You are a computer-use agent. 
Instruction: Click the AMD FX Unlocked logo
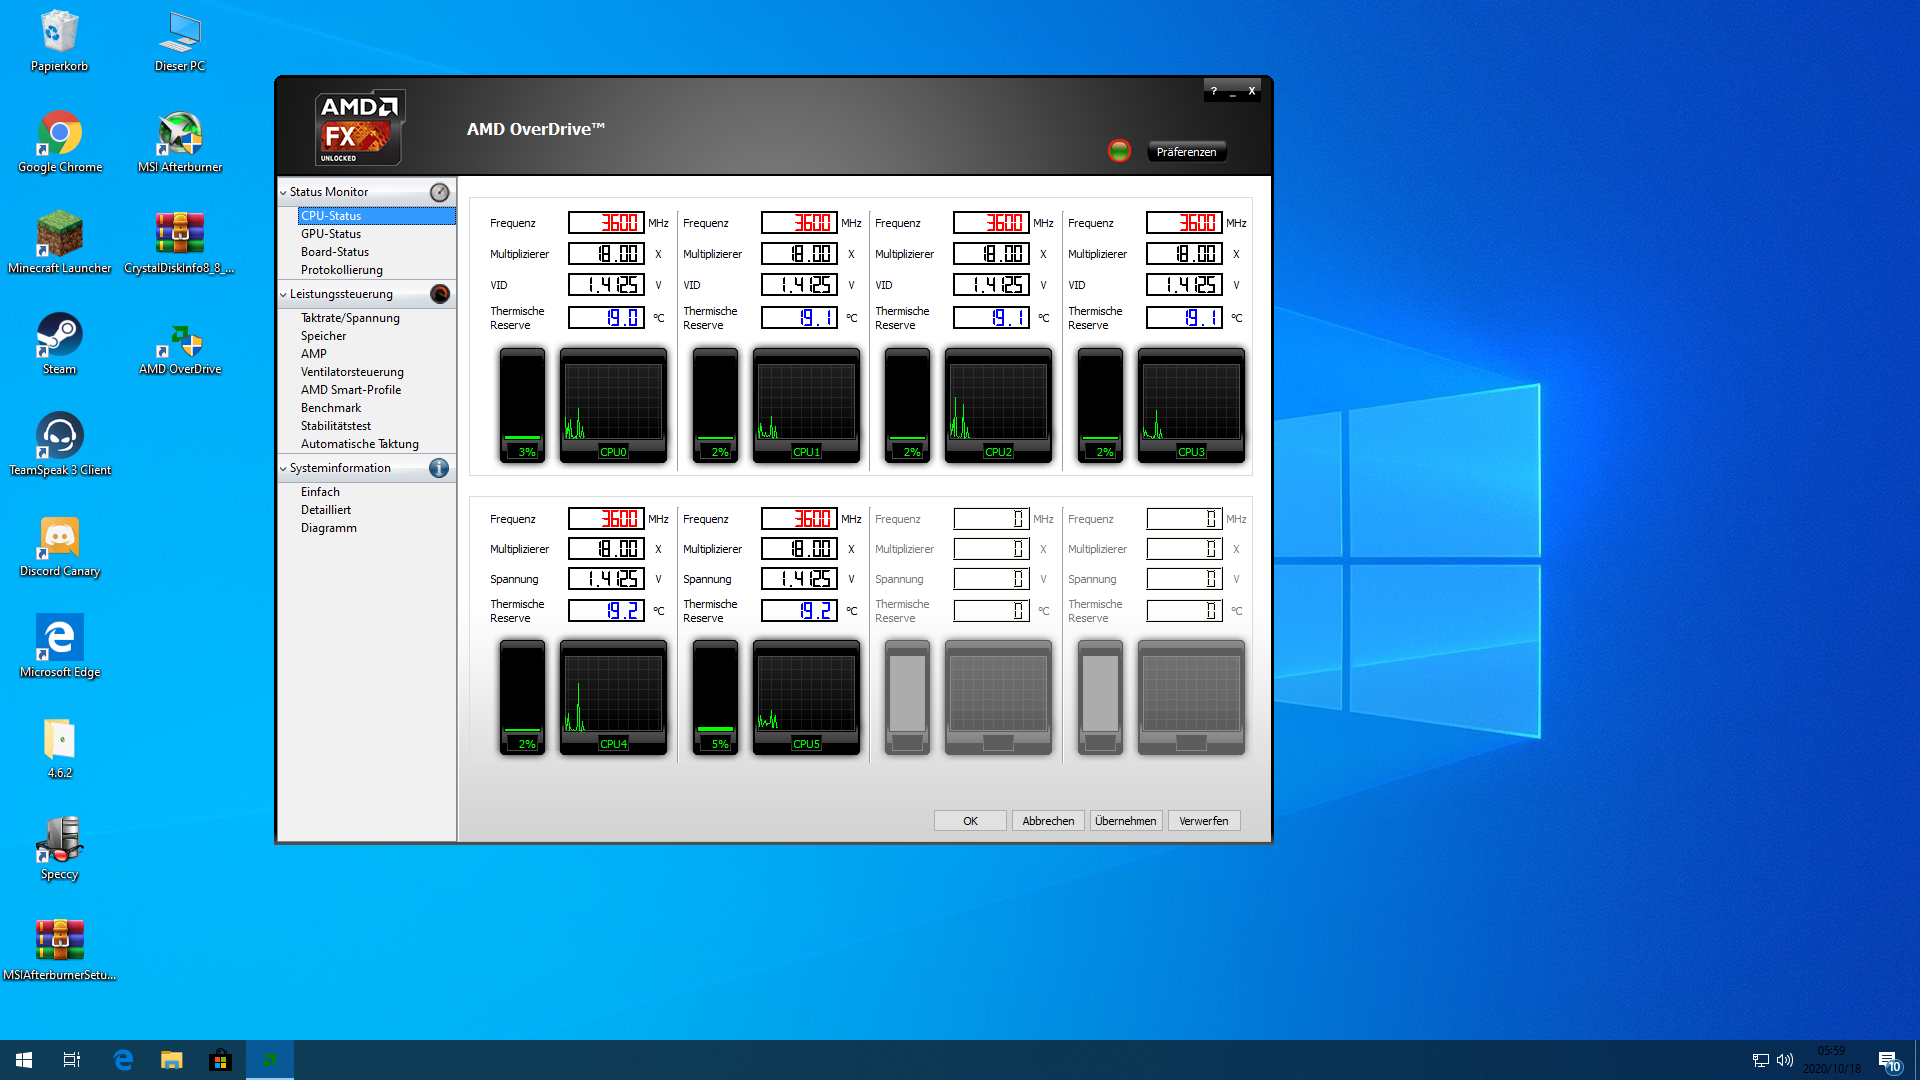click(x=359, y=128)
